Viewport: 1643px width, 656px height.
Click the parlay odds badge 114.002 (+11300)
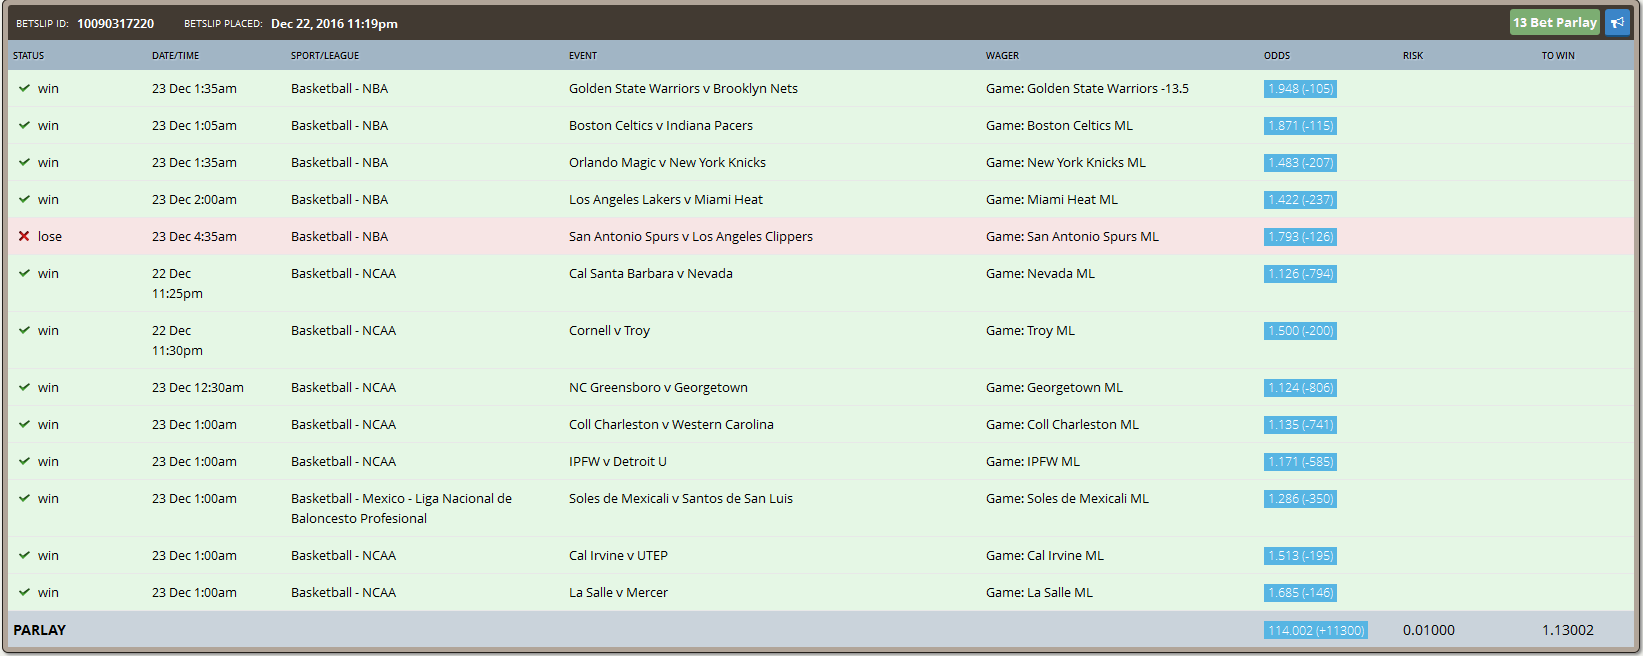[x=1315, y=631]
